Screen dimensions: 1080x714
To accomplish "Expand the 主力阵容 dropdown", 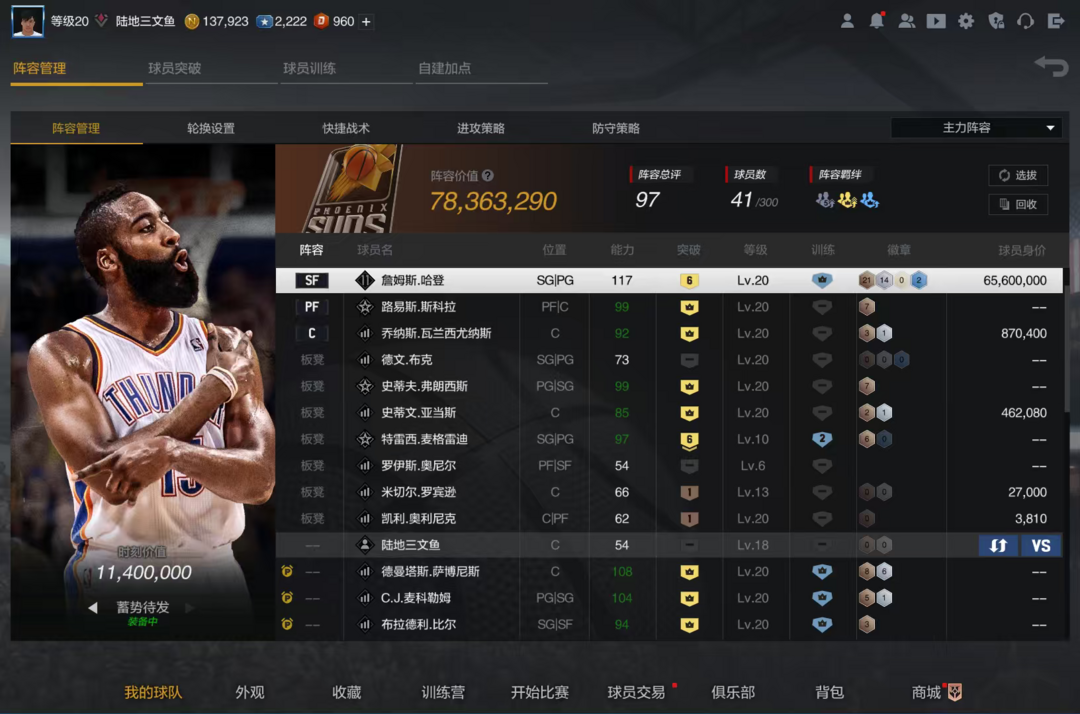I will [976, 128].
